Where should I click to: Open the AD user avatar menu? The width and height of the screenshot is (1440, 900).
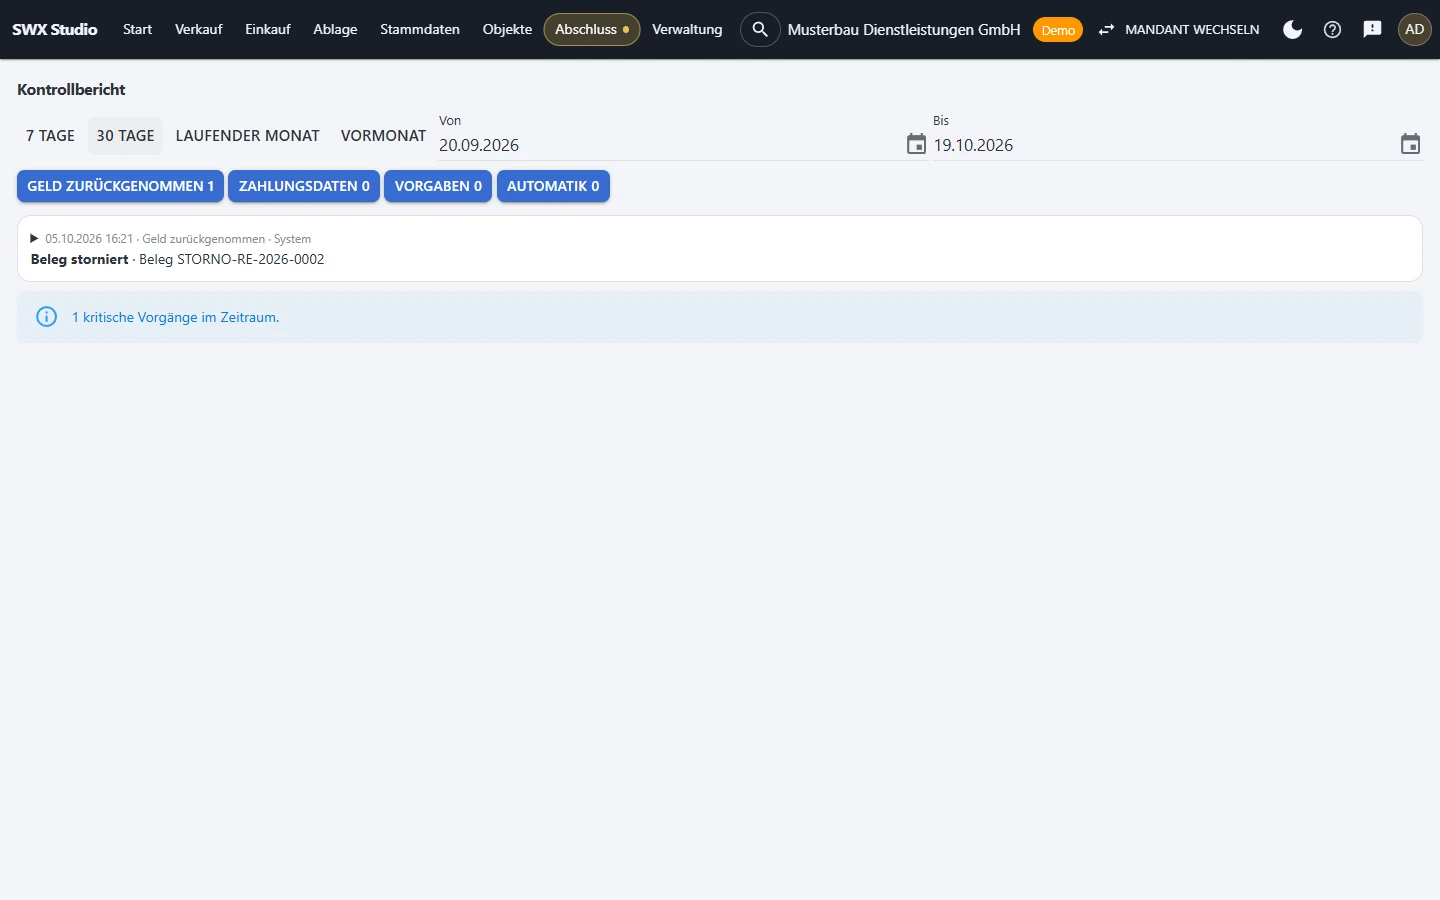(1414, 30)
